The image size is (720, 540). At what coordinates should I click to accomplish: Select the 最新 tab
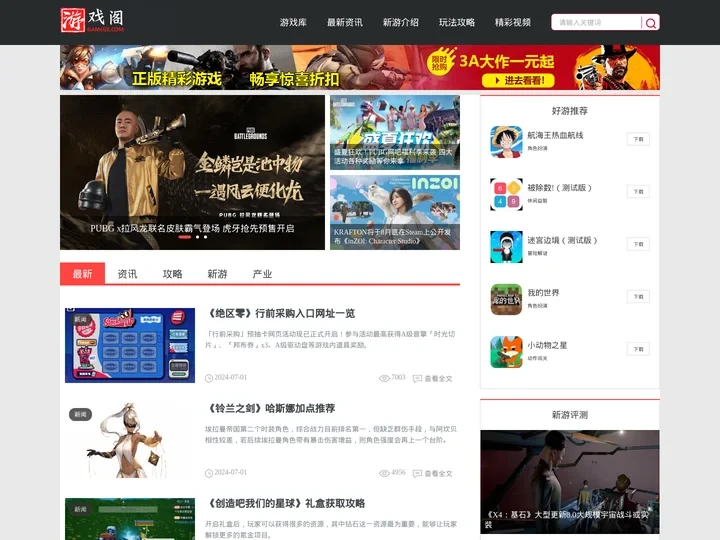pyautogui.click(x=82, y=274)
